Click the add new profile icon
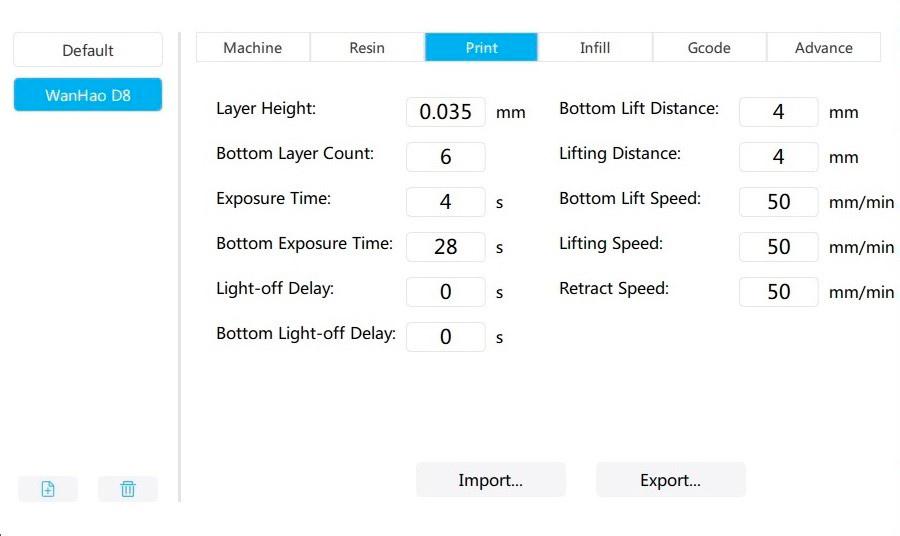900x536 pixels. tap(48, 489)
